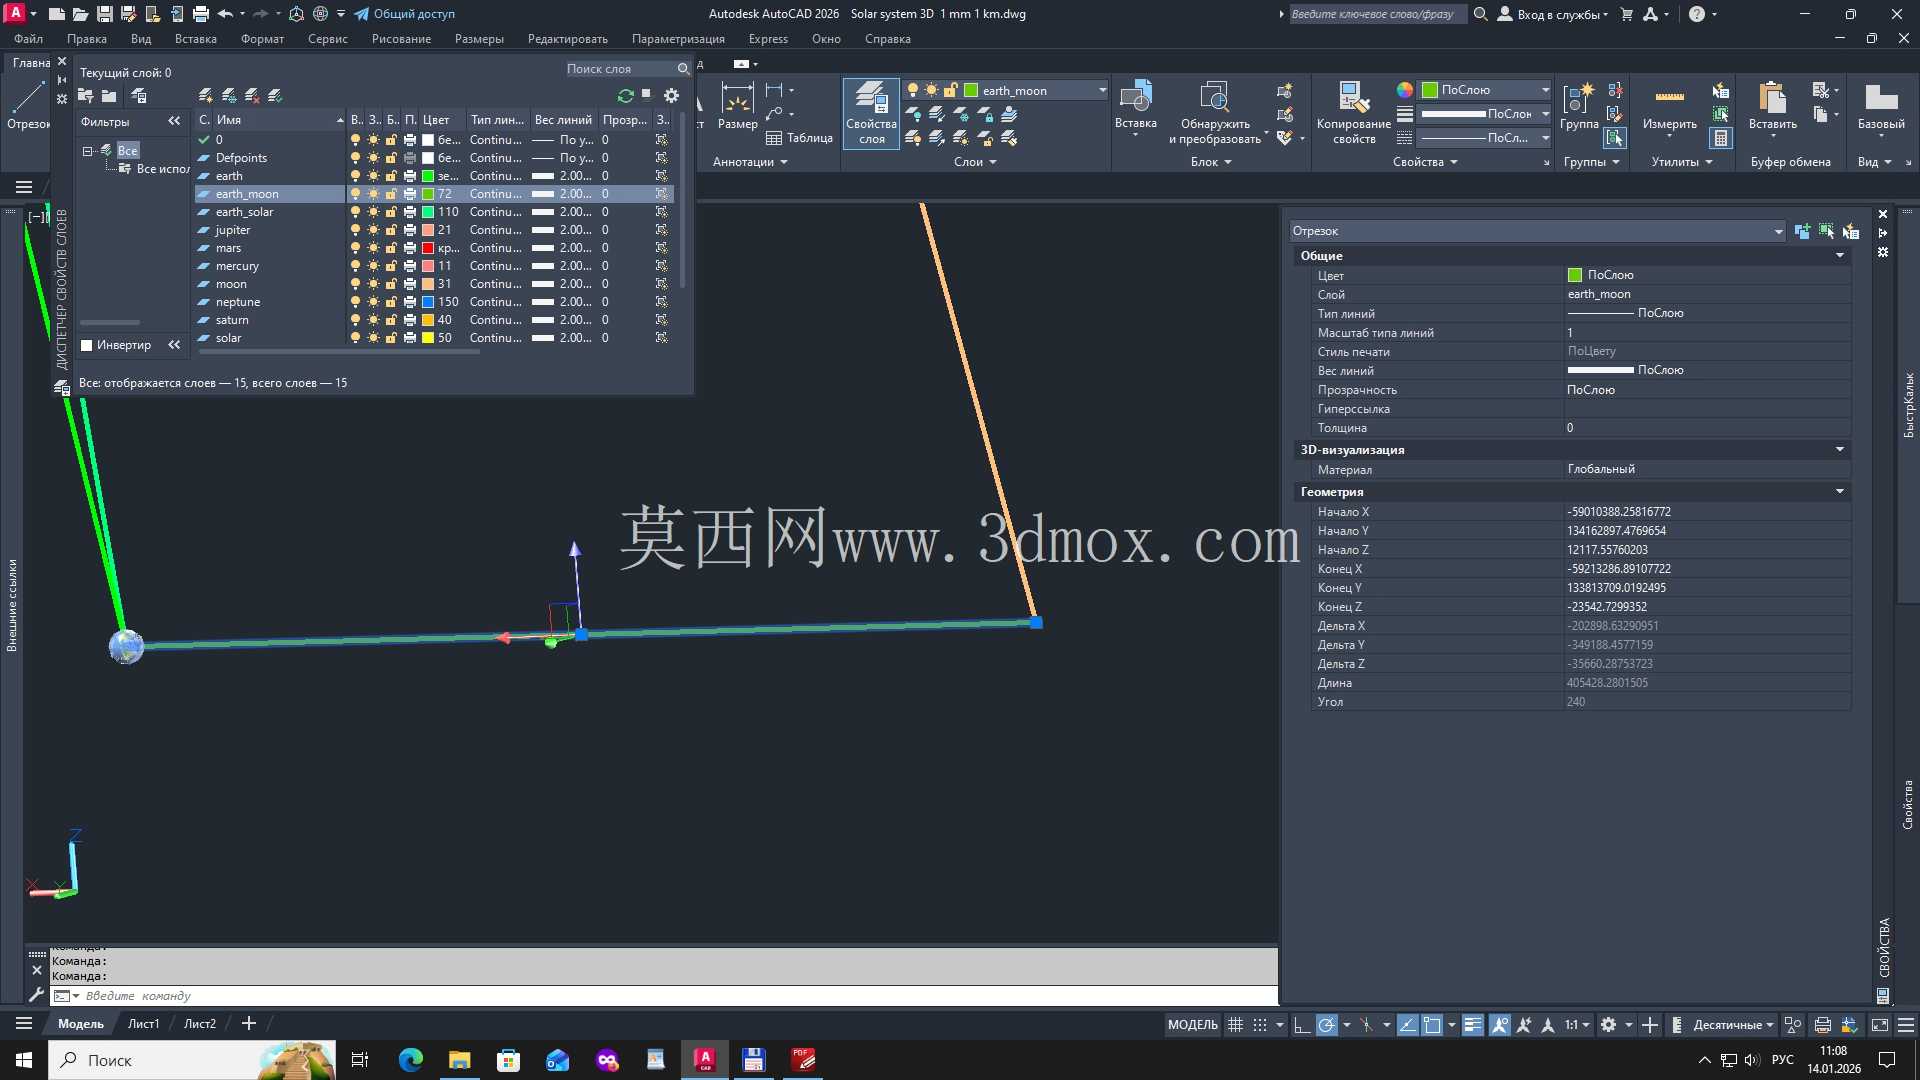The width and height of the screenshot is (1920, 1080).
Task: Click the color swatch of solar layer
Action: coord(428,338)
